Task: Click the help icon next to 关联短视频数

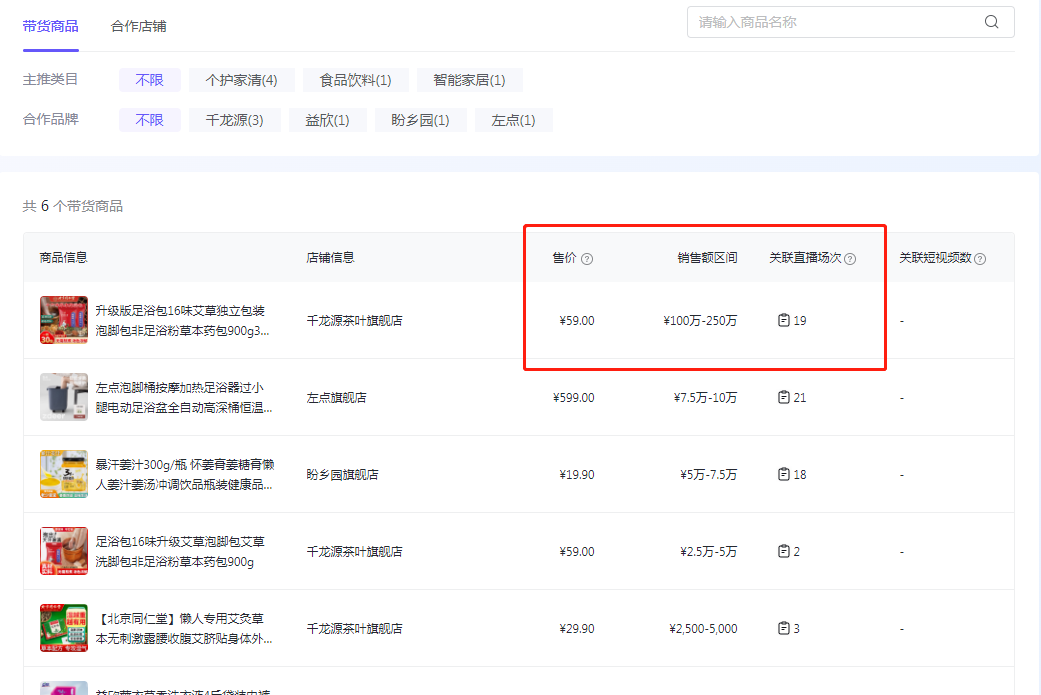Action: (x=979, y=258)
